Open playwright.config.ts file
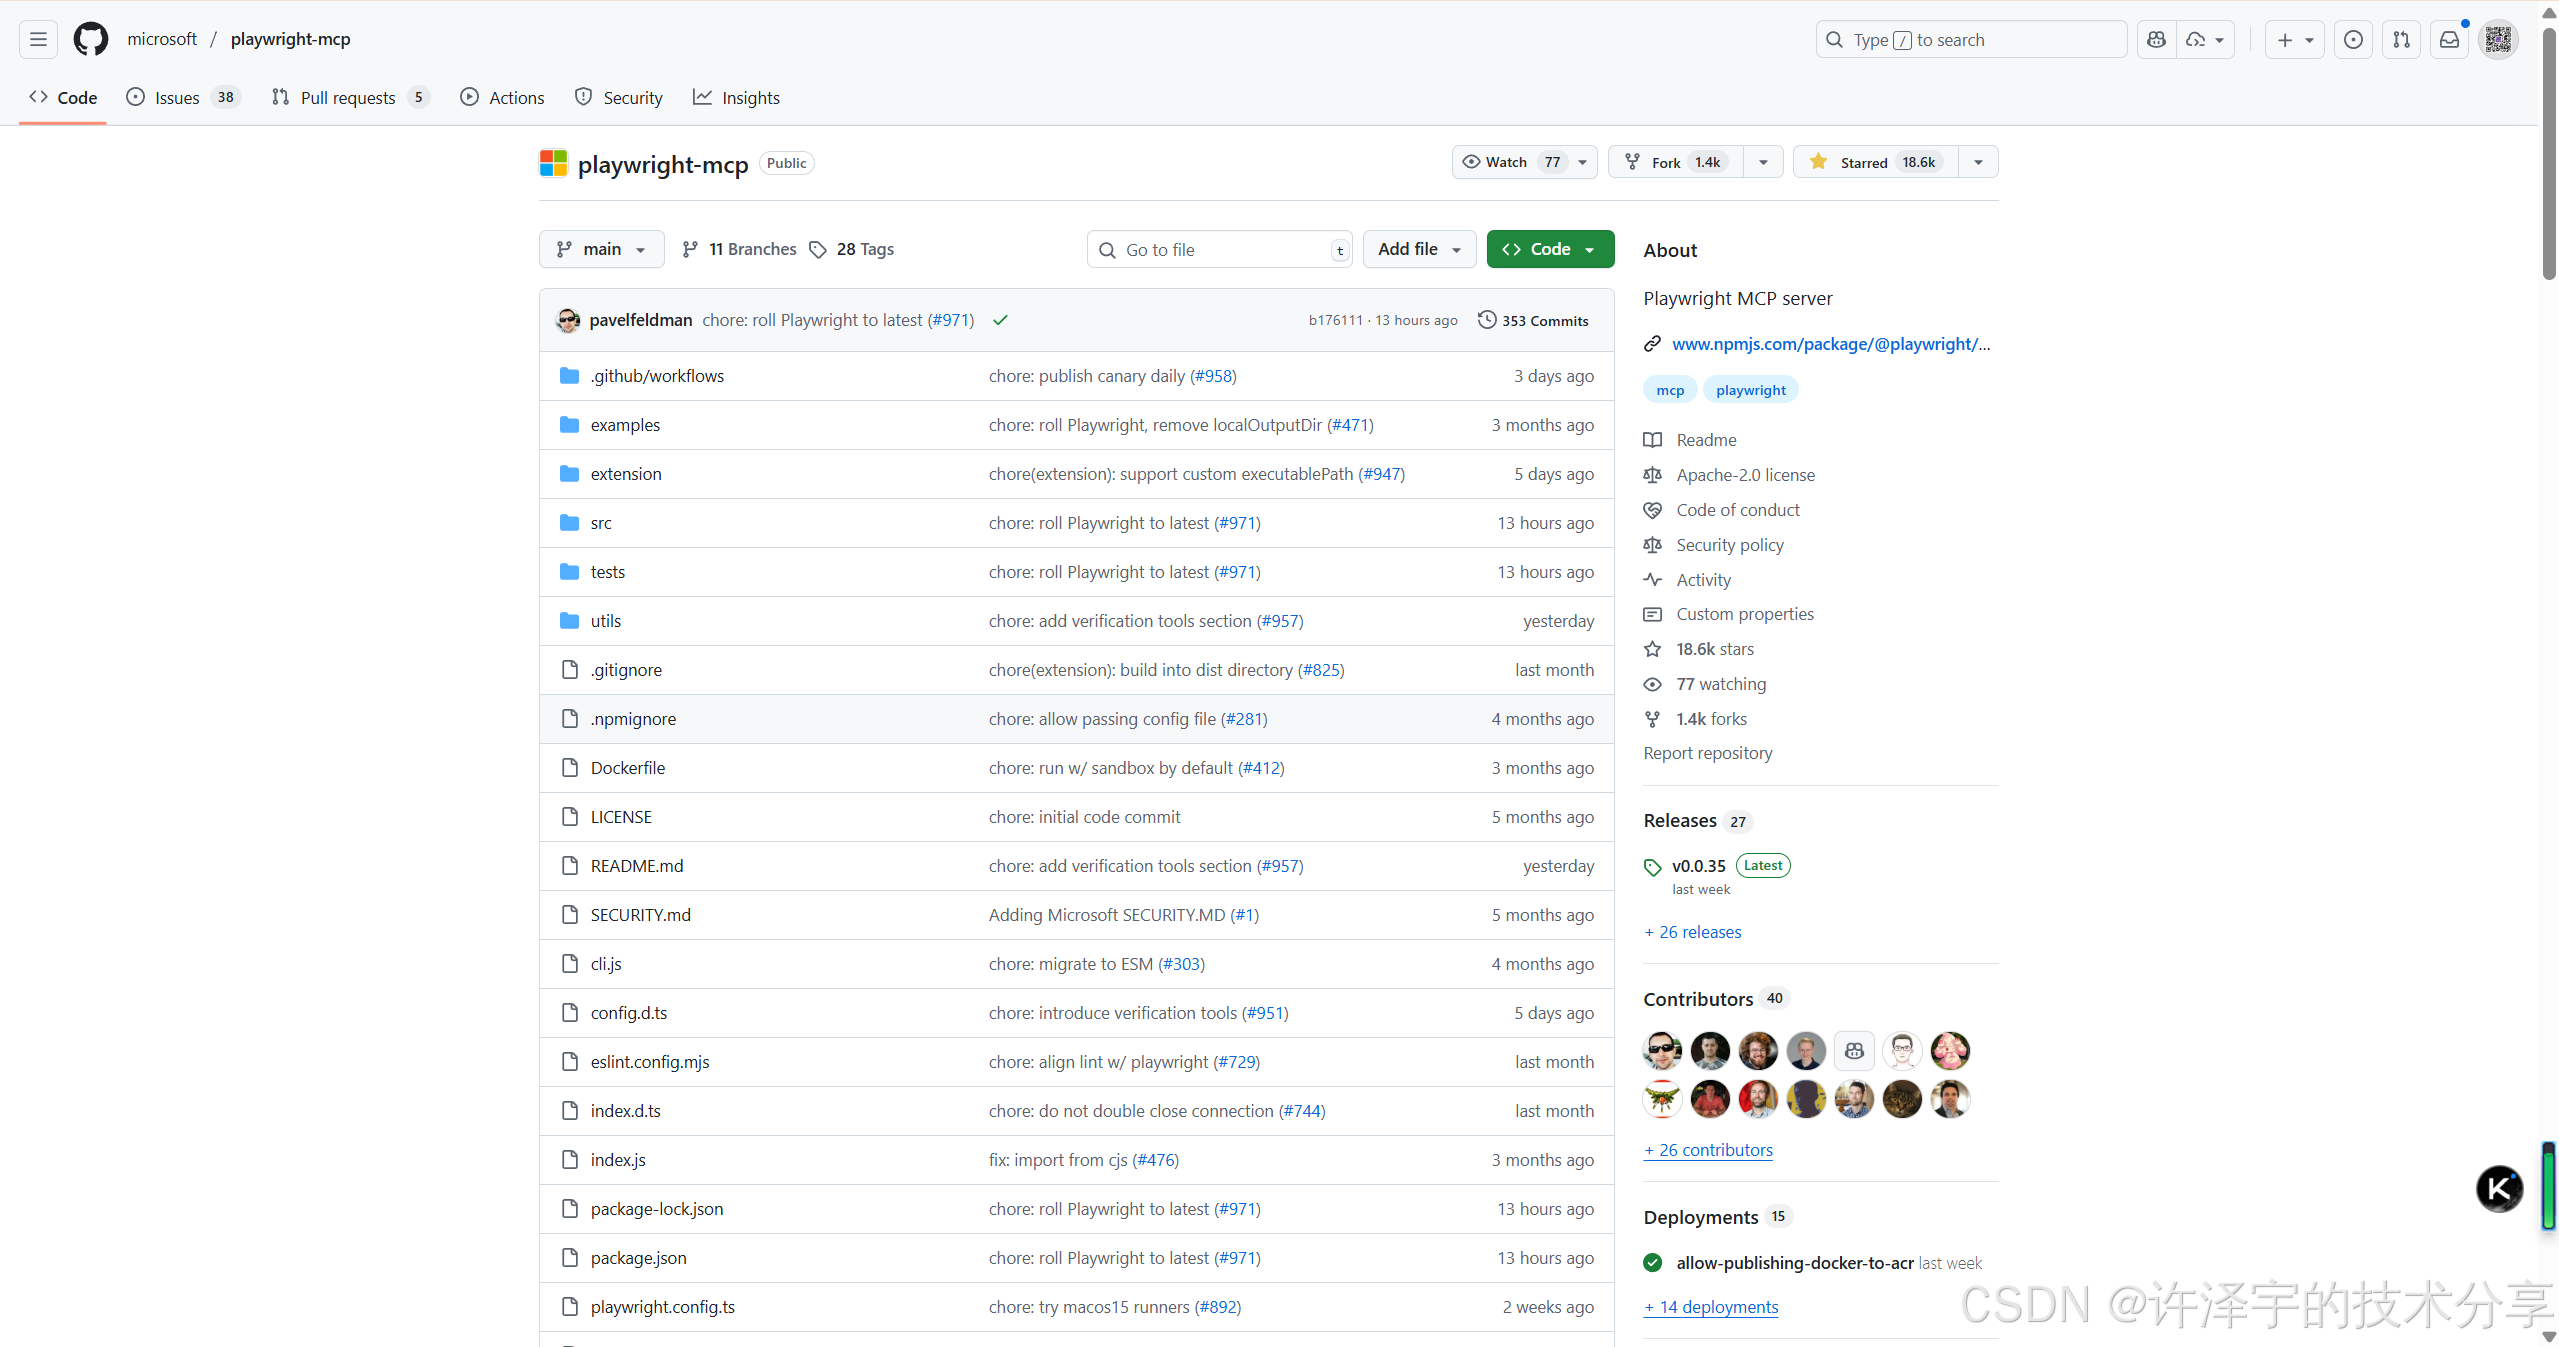2559x1347 pixels. point(662,1307)
